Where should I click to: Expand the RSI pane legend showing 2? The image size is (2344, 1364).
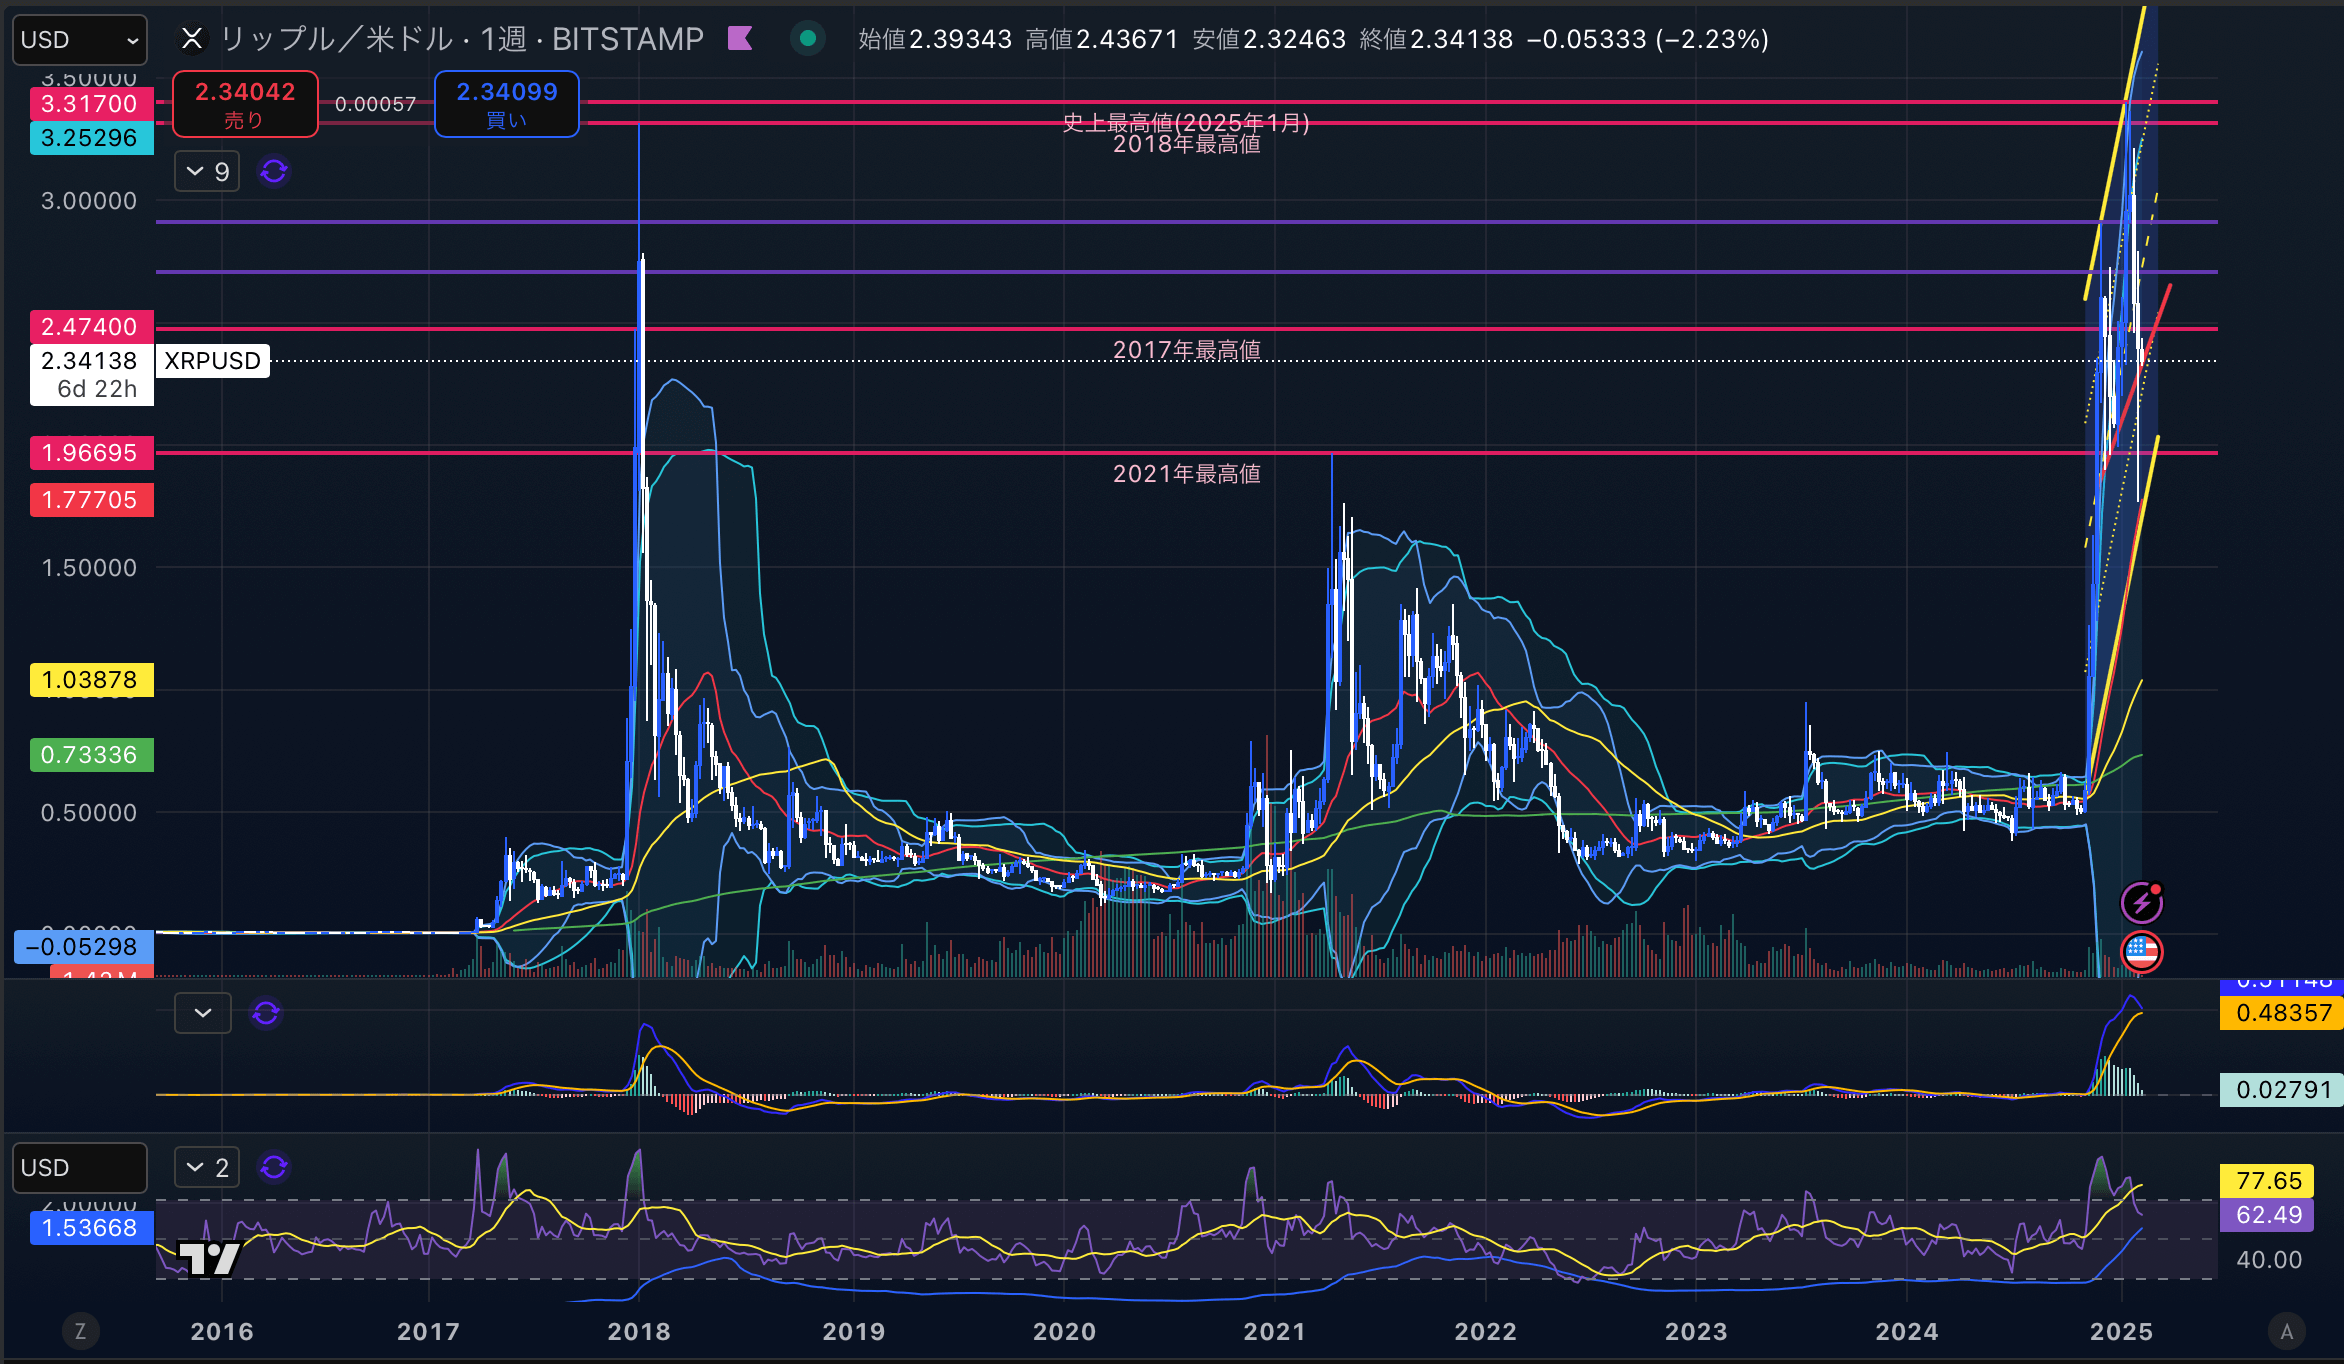[x=208, y=1167]
